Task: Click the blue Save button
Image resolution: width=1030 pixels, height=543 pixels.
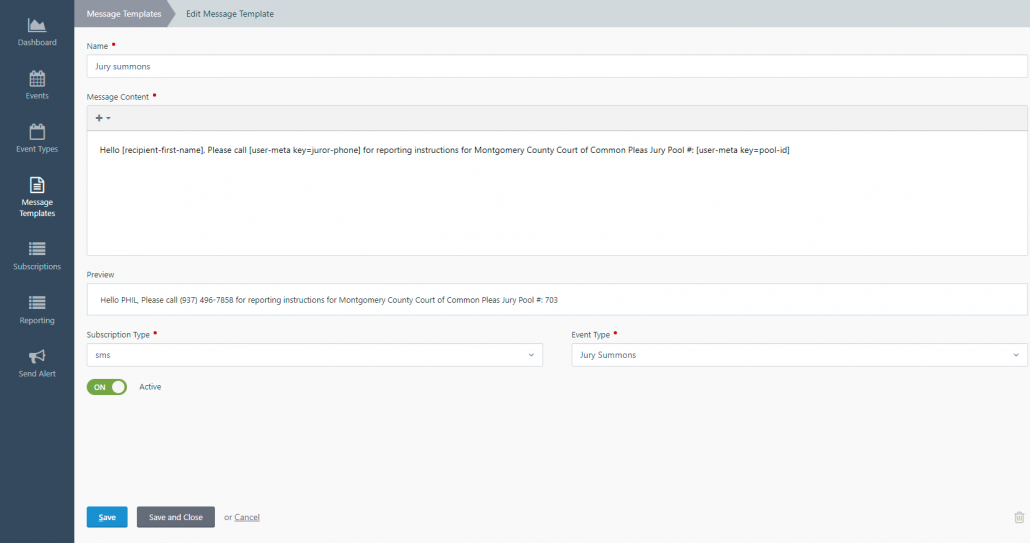Action: coord(107,517)
